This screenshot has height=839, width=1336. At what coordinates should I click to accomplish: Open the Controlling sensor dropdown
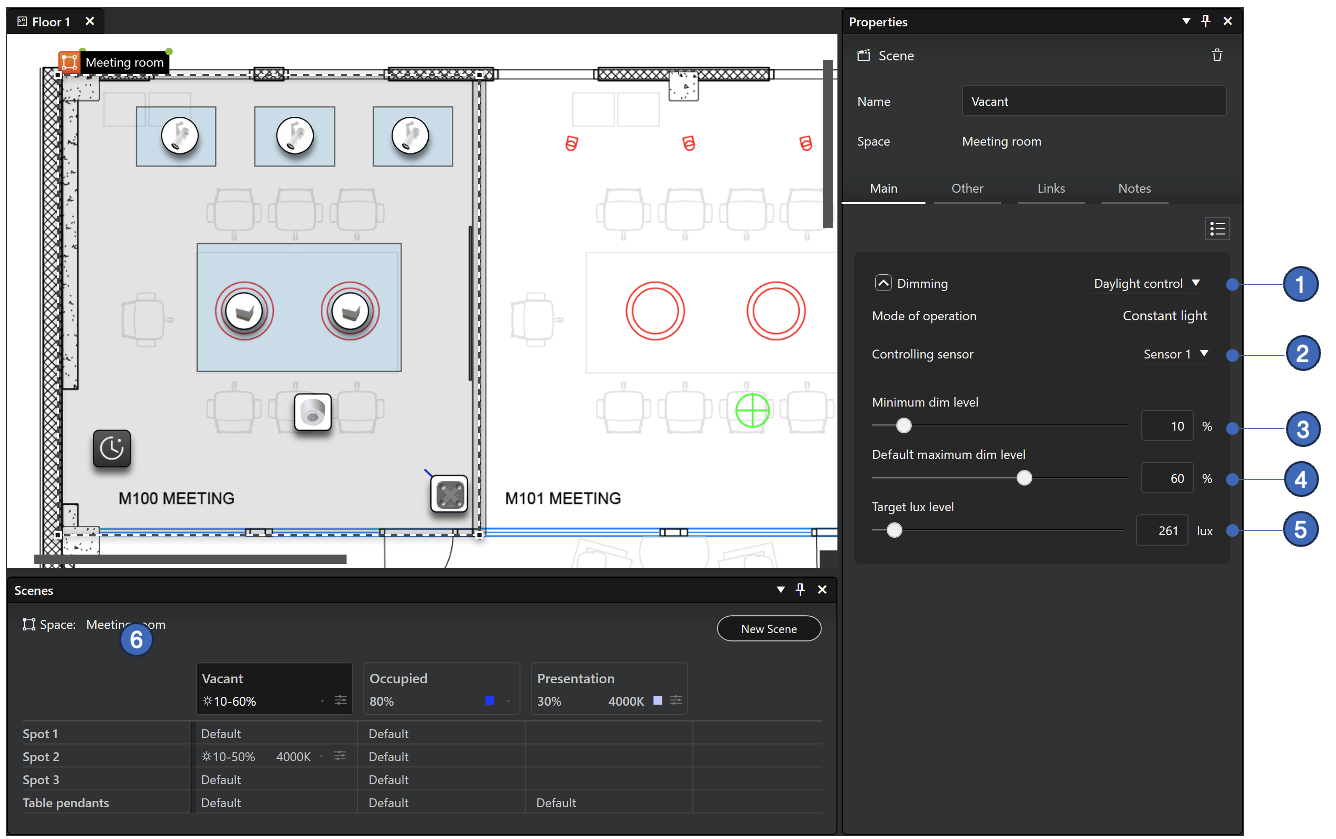[1176, 353]
